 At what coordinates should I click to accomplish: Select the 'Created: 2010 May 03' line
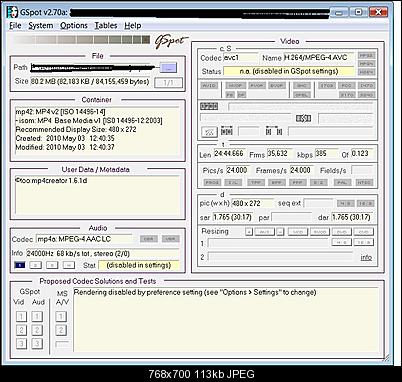(65, 138)
